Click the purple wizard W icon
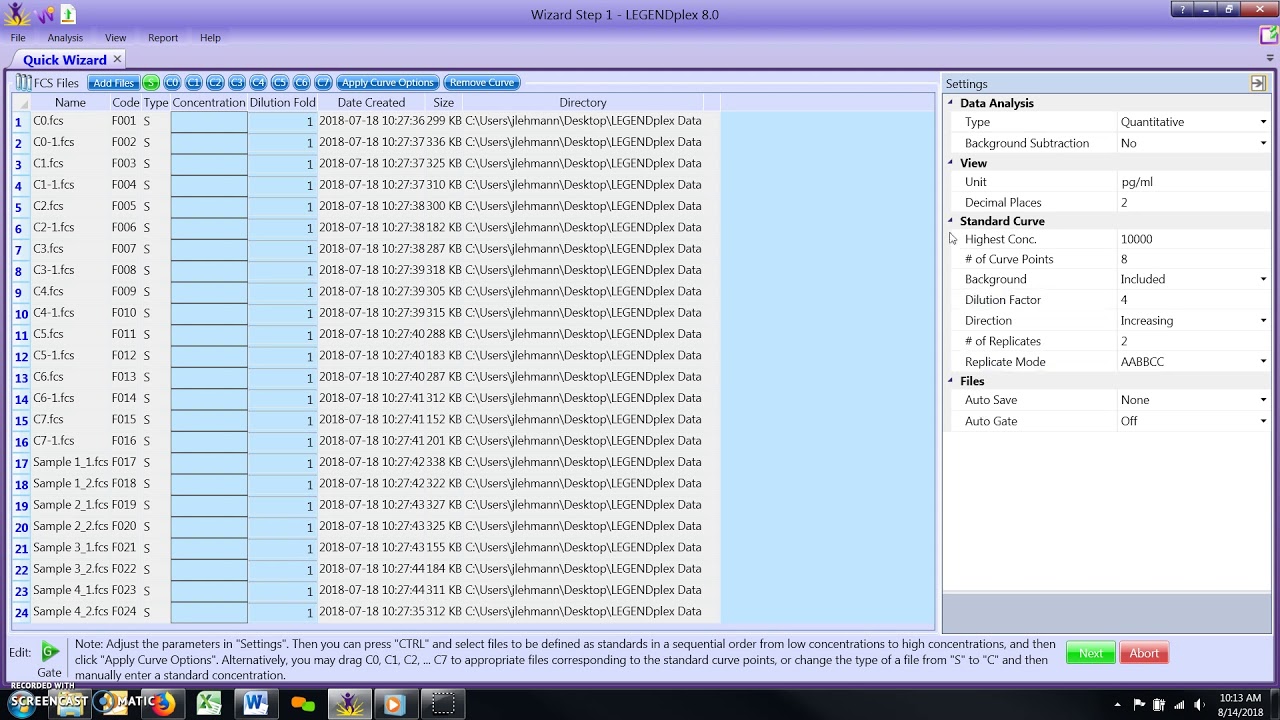 (45, 15)
